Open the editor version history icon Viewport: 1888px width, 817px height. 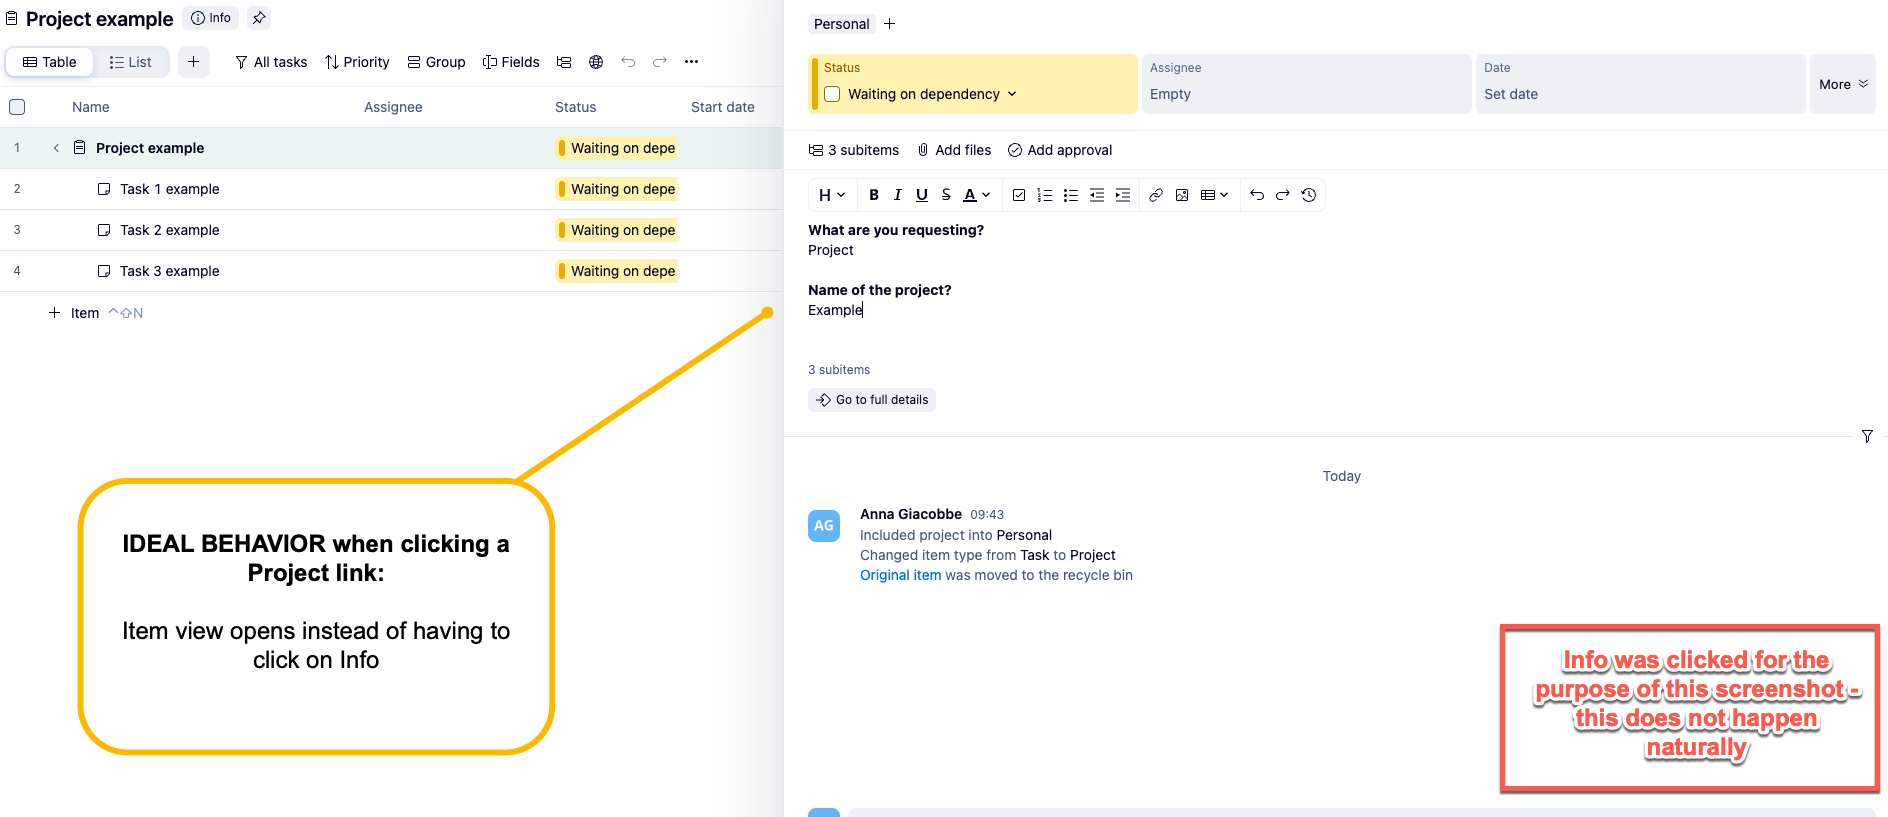[x=1309, y=195]
